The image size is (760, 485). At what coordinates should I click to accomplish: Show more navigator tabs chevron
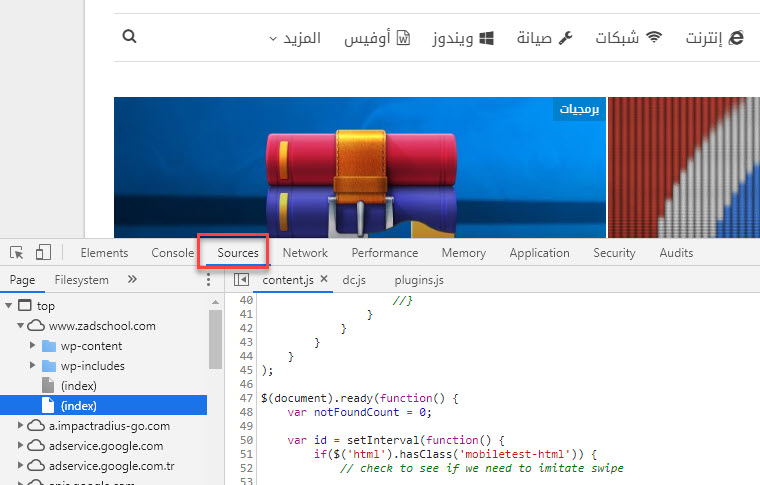pos(132,279)
